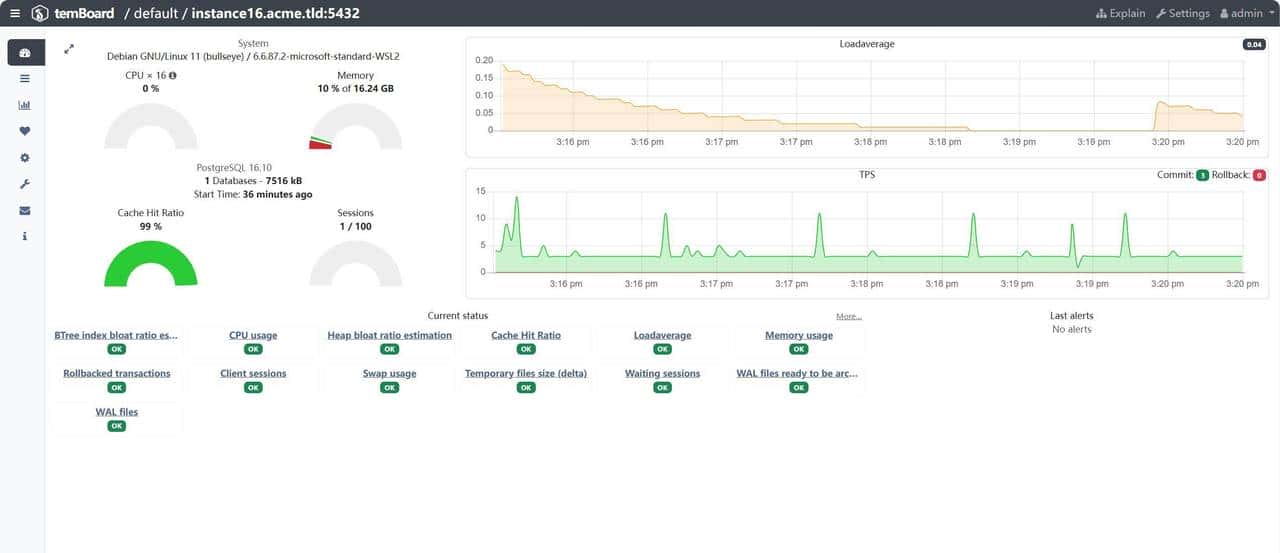Open the Cache Hit Ratio status link
This screenshot has width=1280, height=553.
tap(526, 335)
